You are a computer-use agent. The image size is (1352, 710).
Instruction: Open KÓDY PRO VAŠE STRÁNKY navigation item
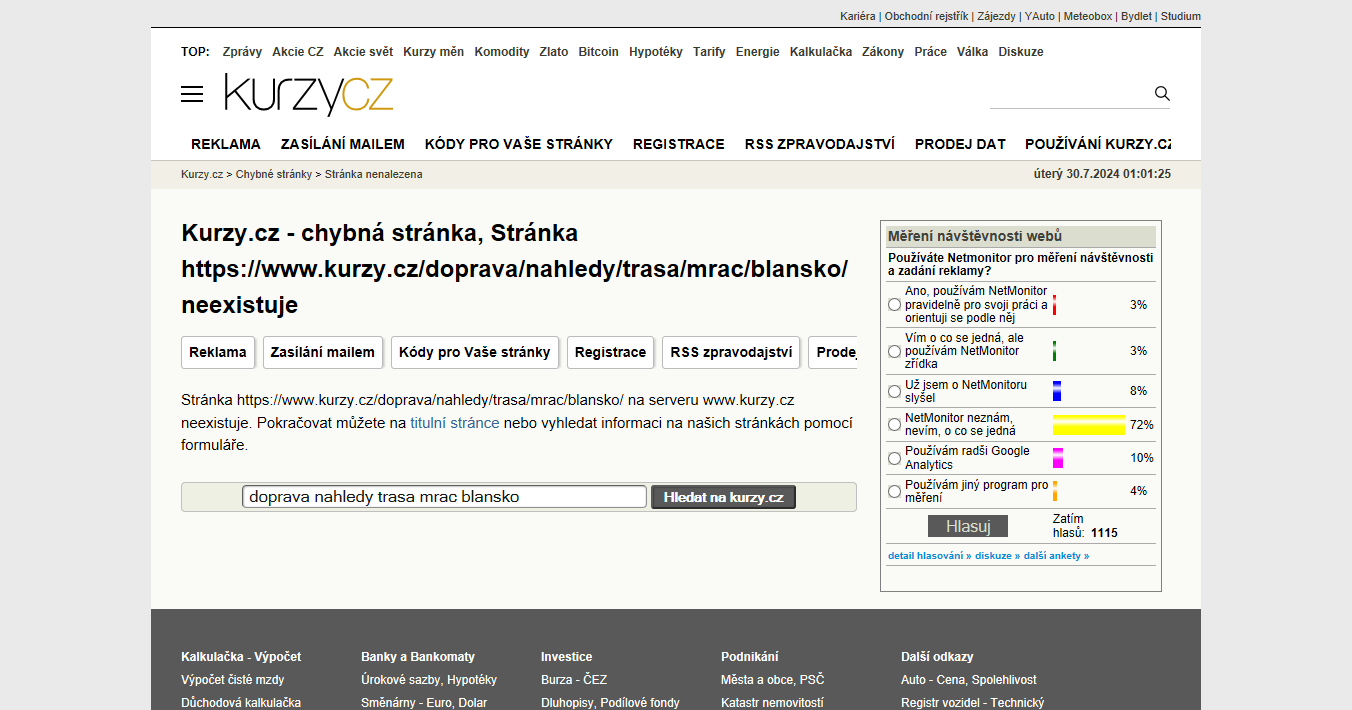click(519, 144)
